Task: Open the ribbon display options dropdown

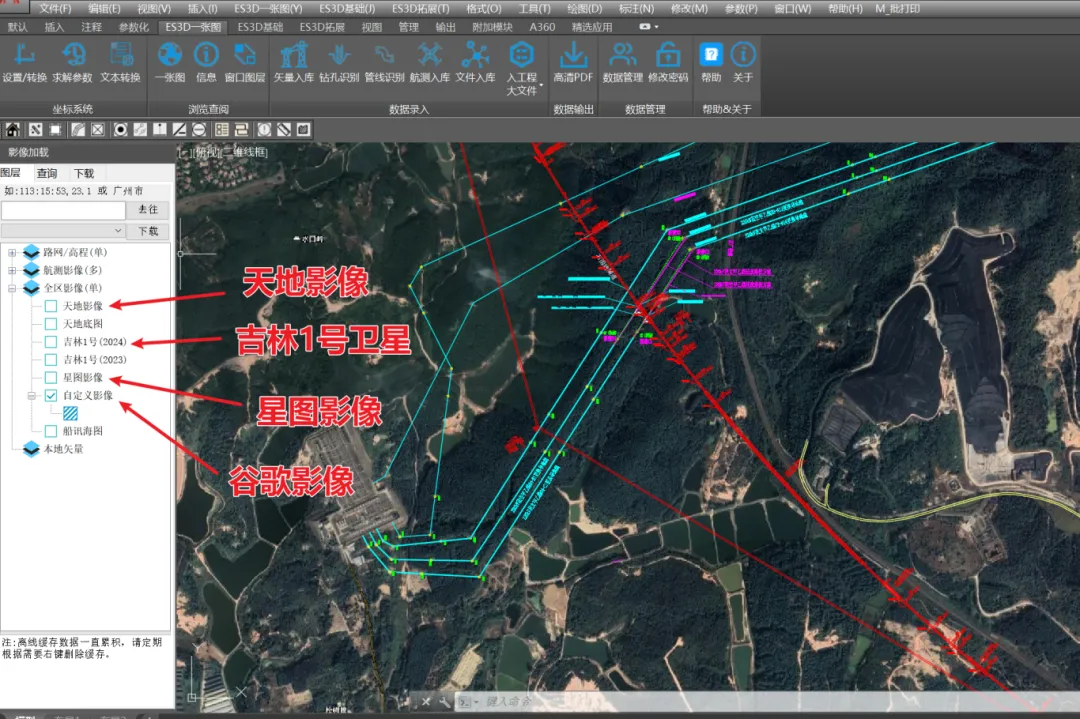Action: click(649, 27)
